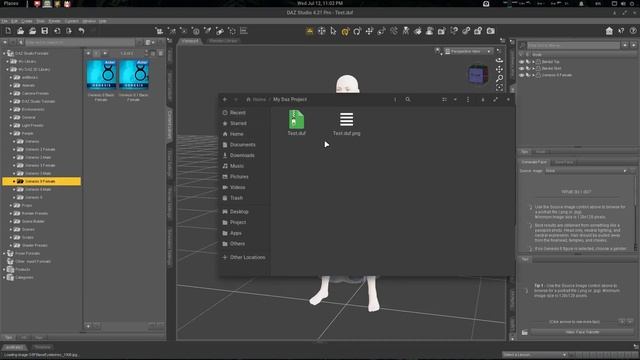Screen dimensions: 640x360
Task: Open Documents in the file manager sidebar
Action: (242, 144)
